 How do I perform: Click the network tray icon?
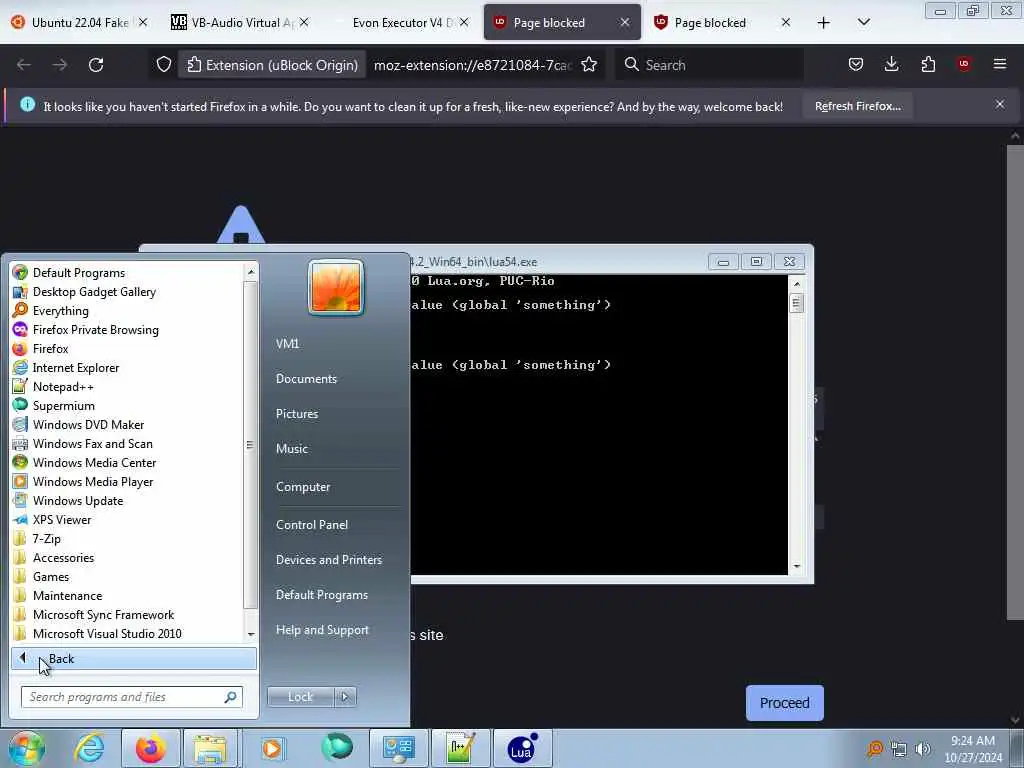tap(899, 749)
